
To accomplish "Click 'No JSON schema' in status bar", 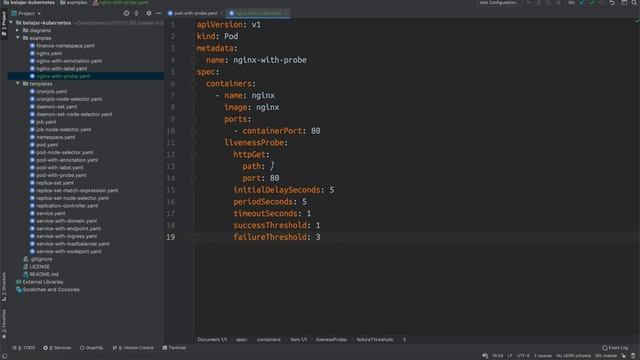I will [573, 356].
